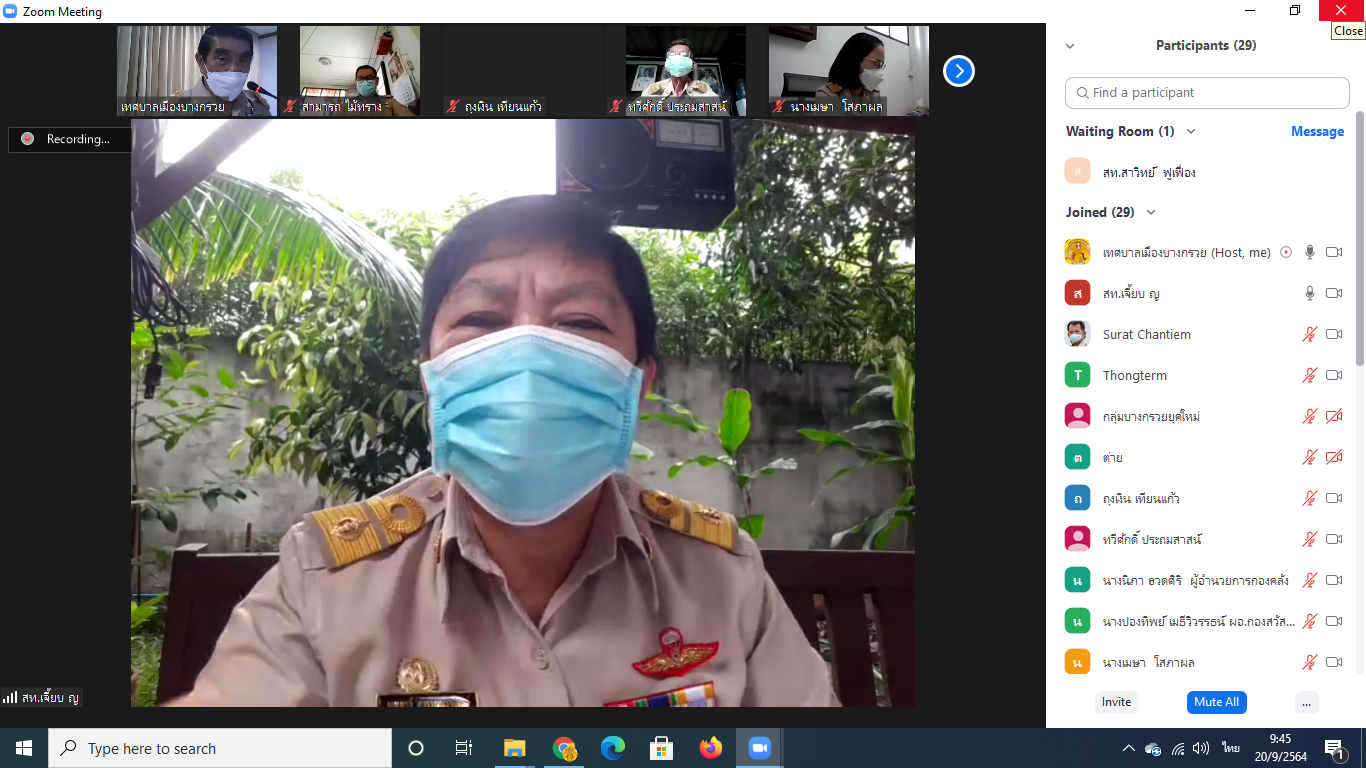Click disabled camera icon for กลุ่มบางกรวยยุคใหม่
Image resolution: width=1366 pixels, height=768 pixels.
coord(1334,417)
